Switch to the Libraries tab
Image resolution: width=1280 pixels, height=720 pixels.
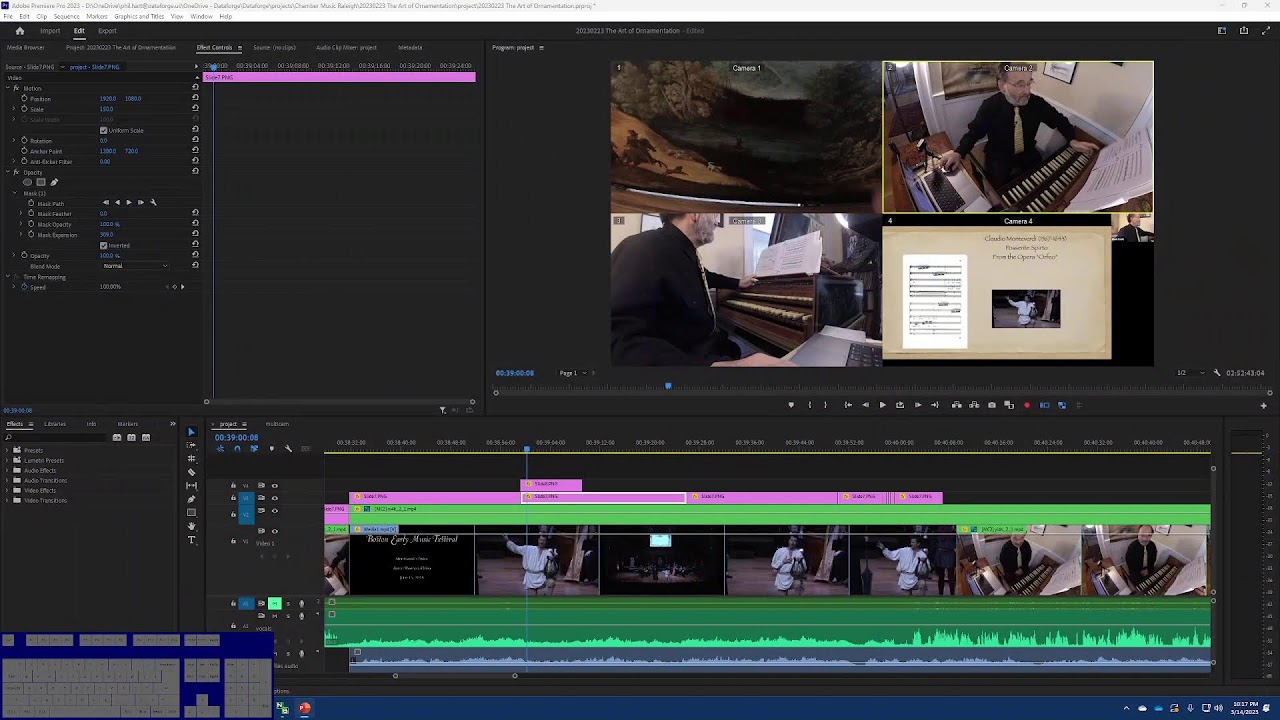coord(55,424)
